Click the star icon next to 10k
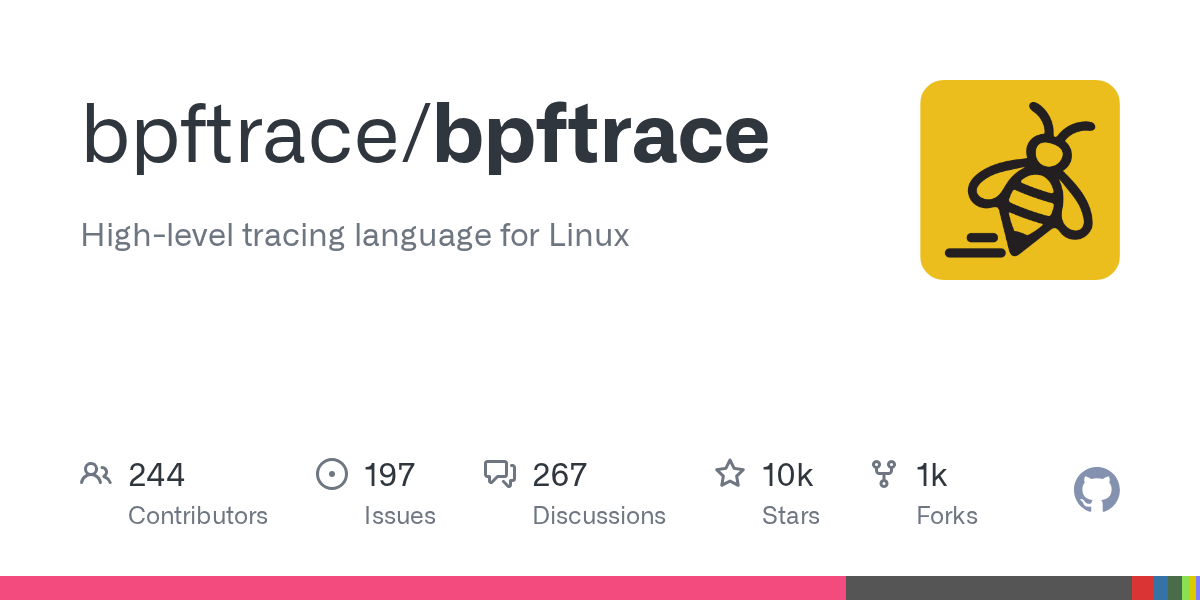Image resolution: width=1200 pixels, height=600 pixels. coord(730,473)
